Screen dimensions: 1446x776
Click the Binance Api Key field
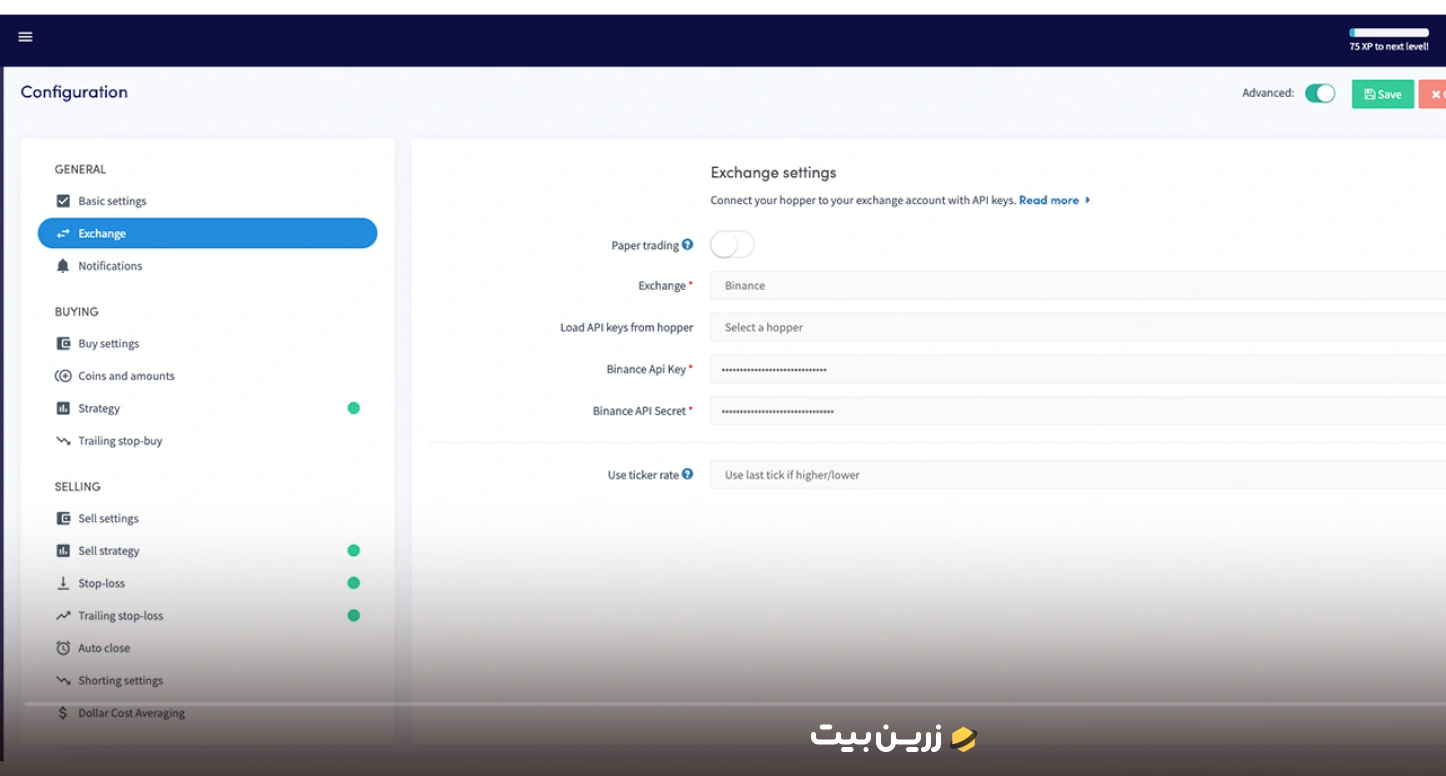tap(1078, 370)
